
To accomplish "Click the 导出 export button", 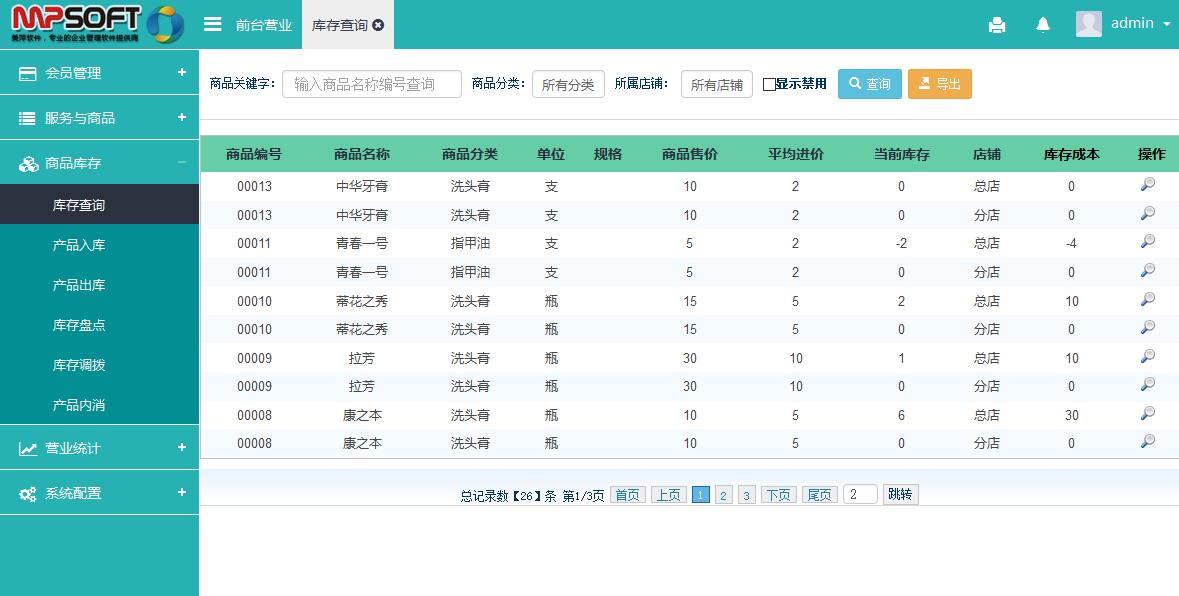I will (939, 84).
